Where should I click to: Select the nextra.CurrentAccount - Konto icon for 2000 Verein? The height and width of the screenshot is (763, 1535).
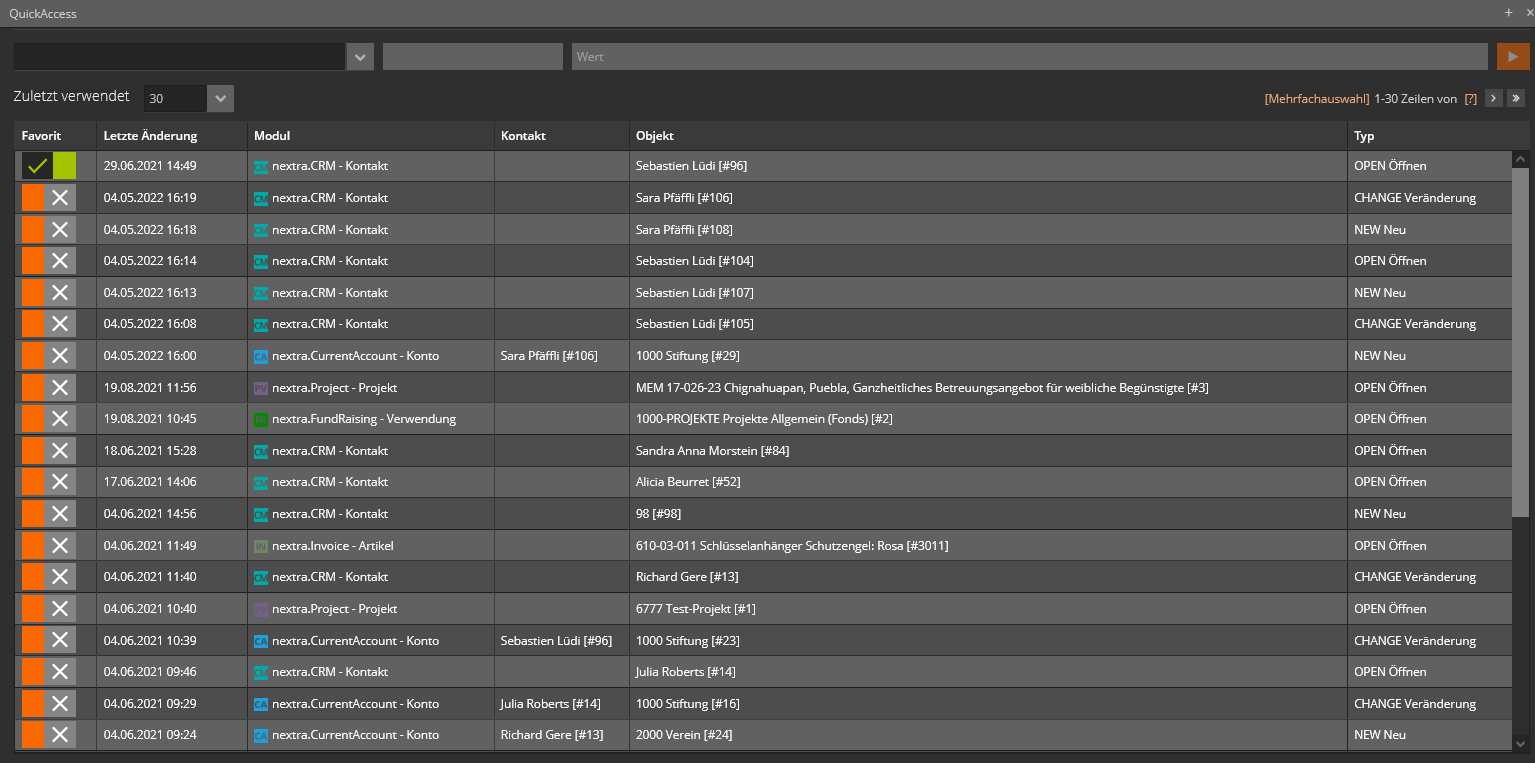[x=261, y=734]
